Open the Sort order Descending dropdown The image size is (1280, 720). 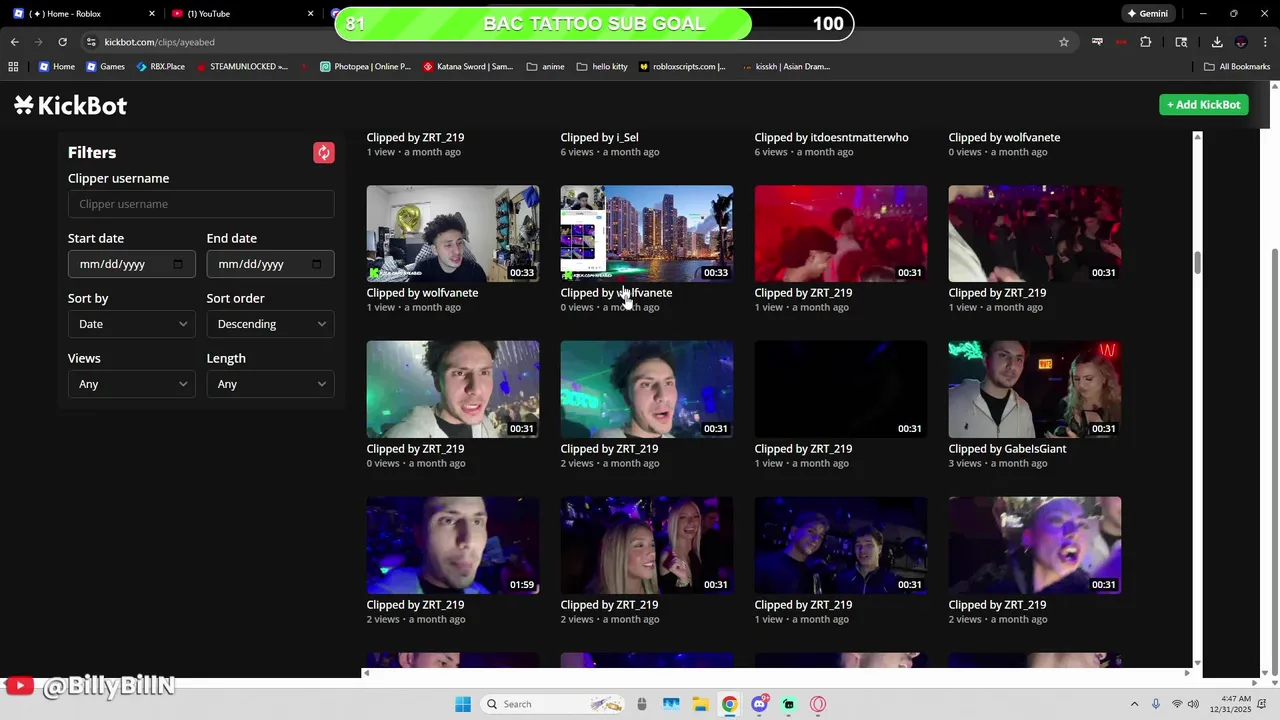click(270, 324)
